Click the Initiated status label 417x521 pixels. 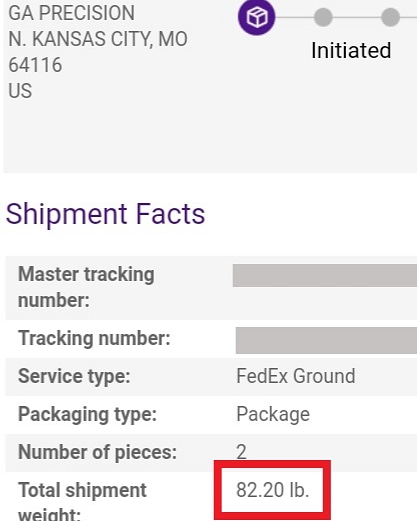point(351,50)
